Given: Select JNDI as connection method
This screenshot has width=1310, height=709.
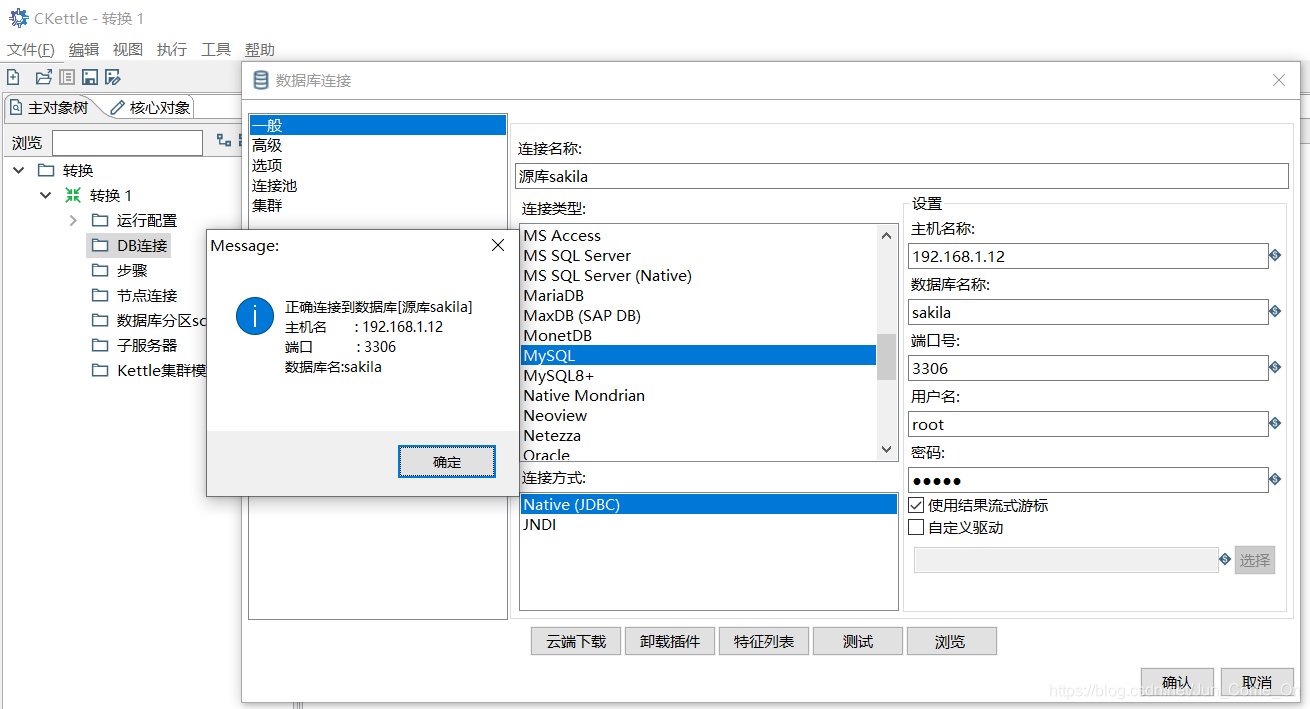Looking at the screenshot, I should click(539, 524).
